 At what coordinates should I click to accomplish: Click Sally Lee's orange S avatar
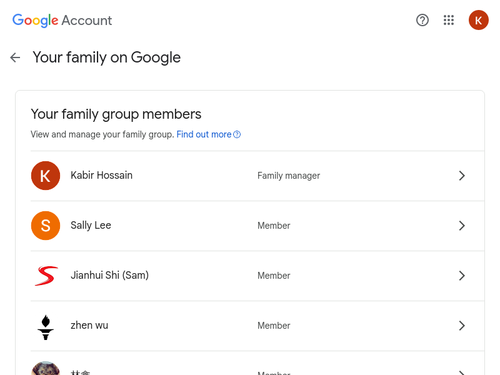45,226
